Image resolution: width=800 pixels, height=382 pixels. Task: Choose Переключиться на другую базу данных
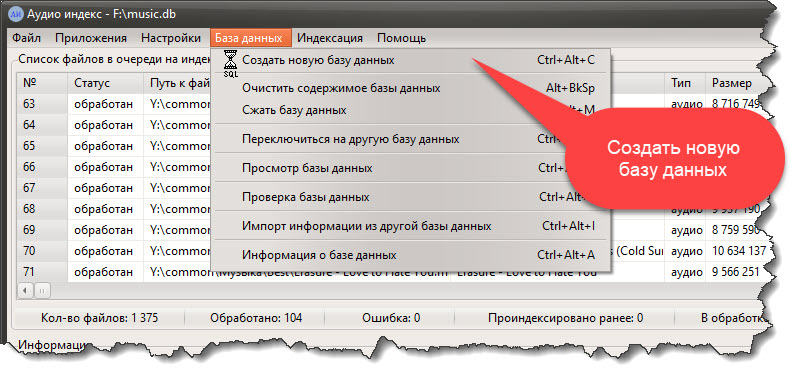[411, 139]
